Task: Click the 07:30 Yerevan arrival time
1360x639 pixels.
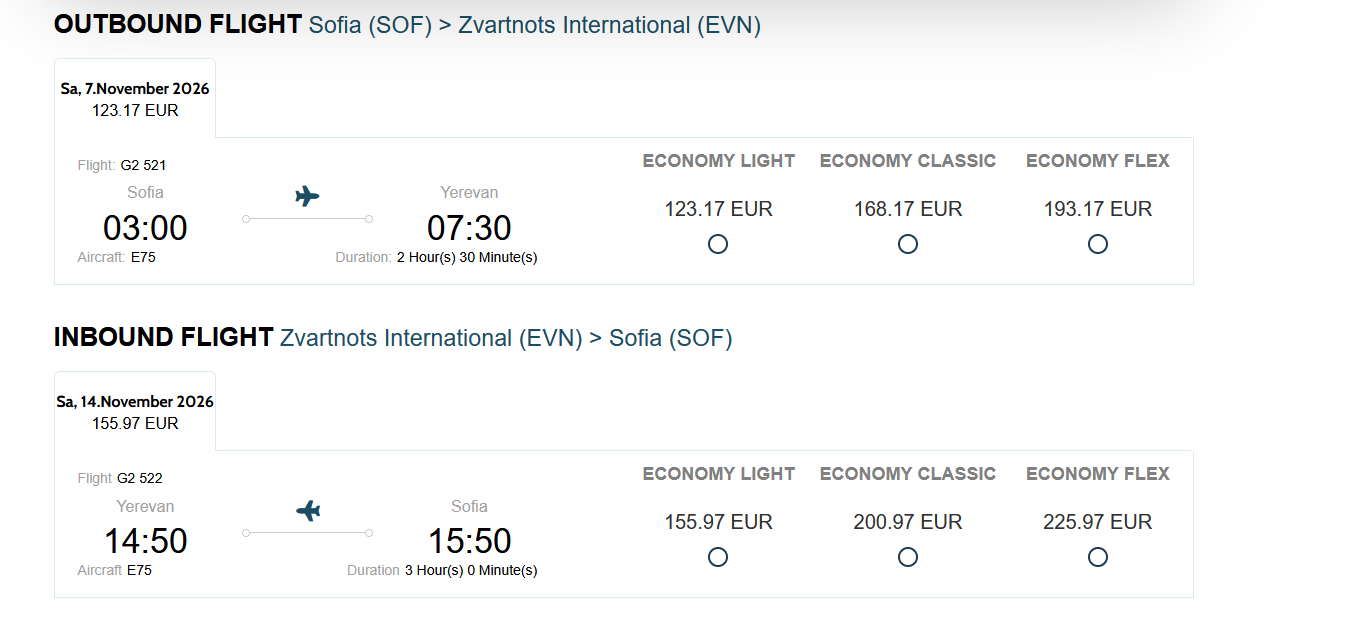Action: [x=469, y=228]
